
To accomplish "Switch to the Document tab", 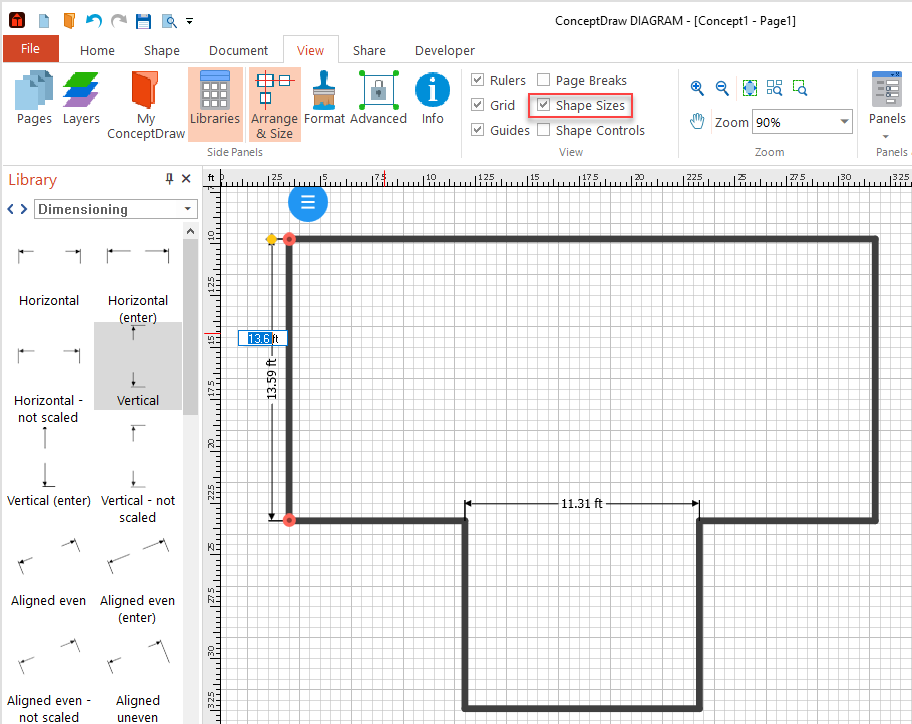I will (x=238, y=51).
